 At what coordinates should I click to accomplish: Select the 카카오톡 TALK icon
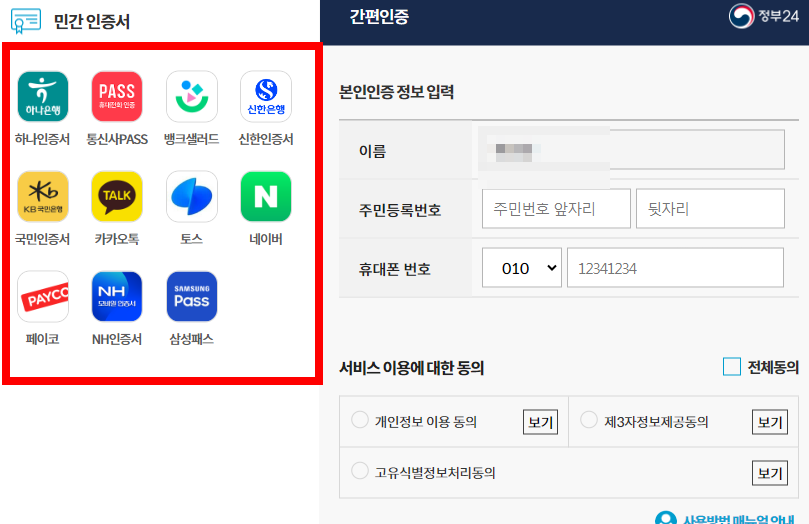tap(117, 196)
